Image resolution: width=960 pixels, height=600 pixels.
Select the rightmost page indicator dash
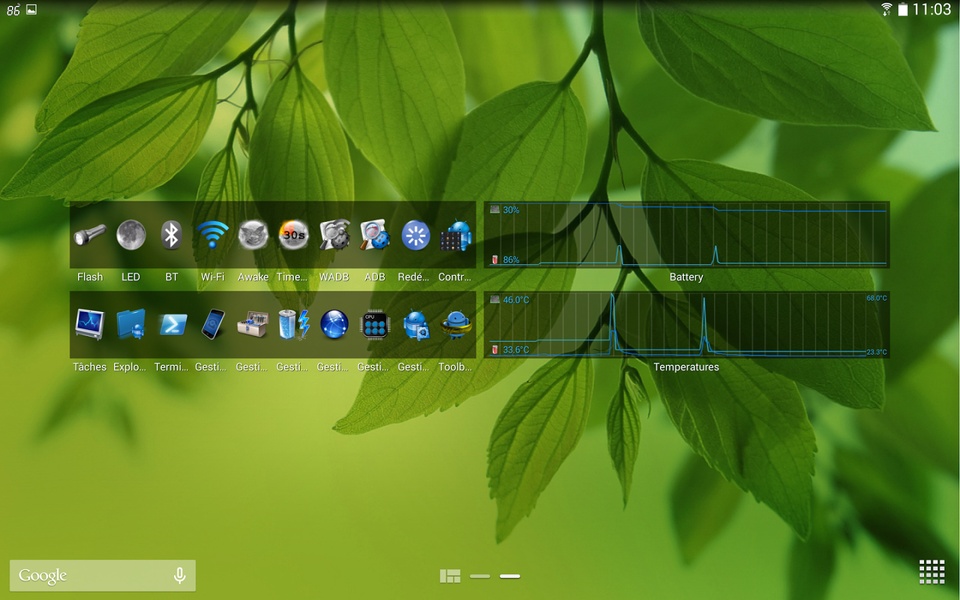coord(510,576)
